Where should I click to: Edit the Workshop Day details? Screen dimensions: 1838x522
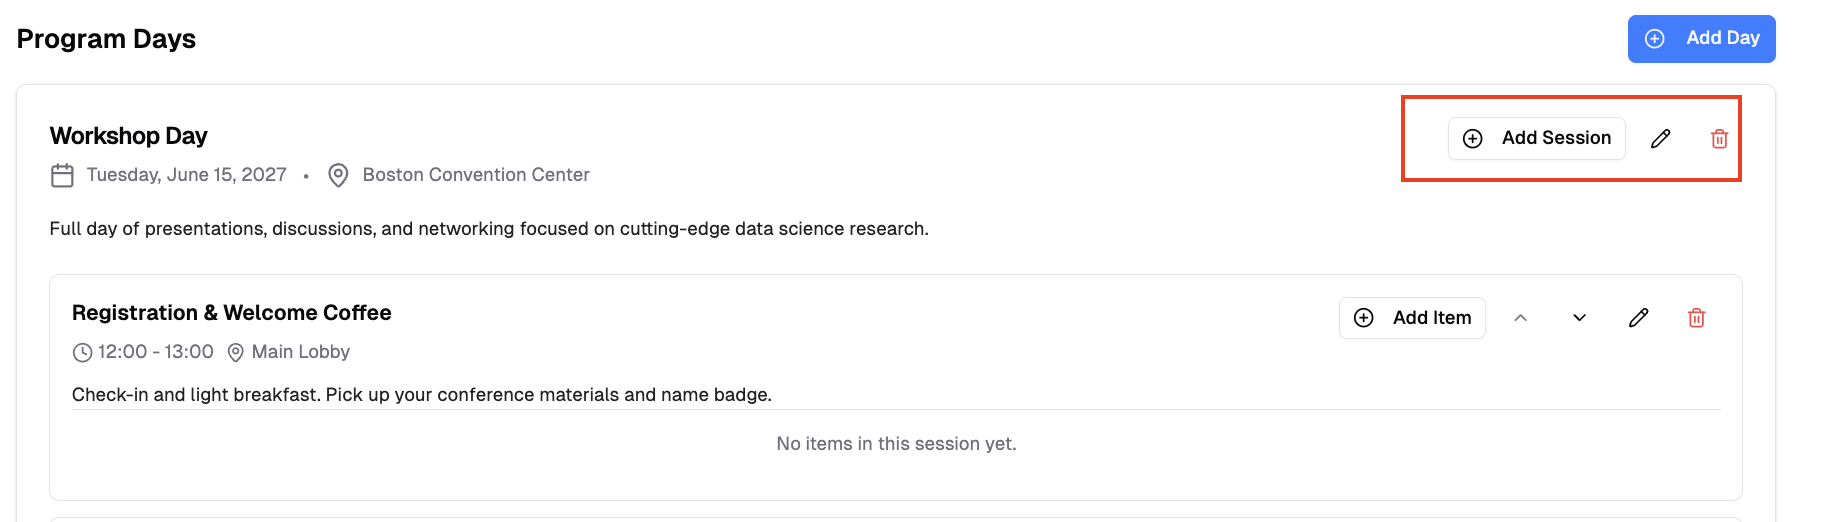pos(1661,139)
